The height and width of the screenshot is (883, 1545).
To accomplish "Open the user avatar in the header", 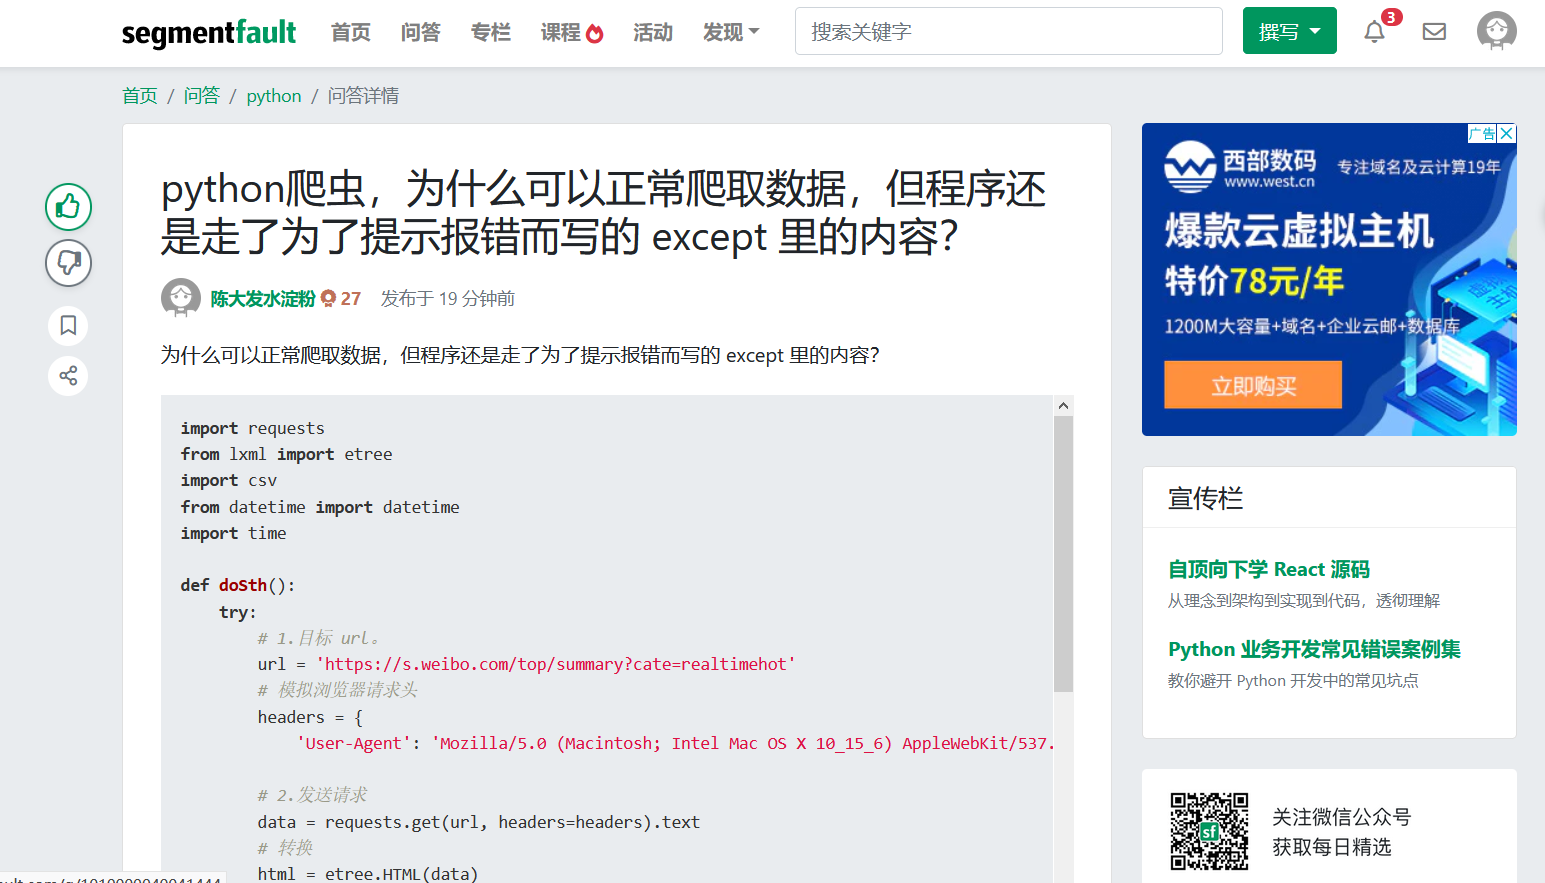I will point(1497,31).
